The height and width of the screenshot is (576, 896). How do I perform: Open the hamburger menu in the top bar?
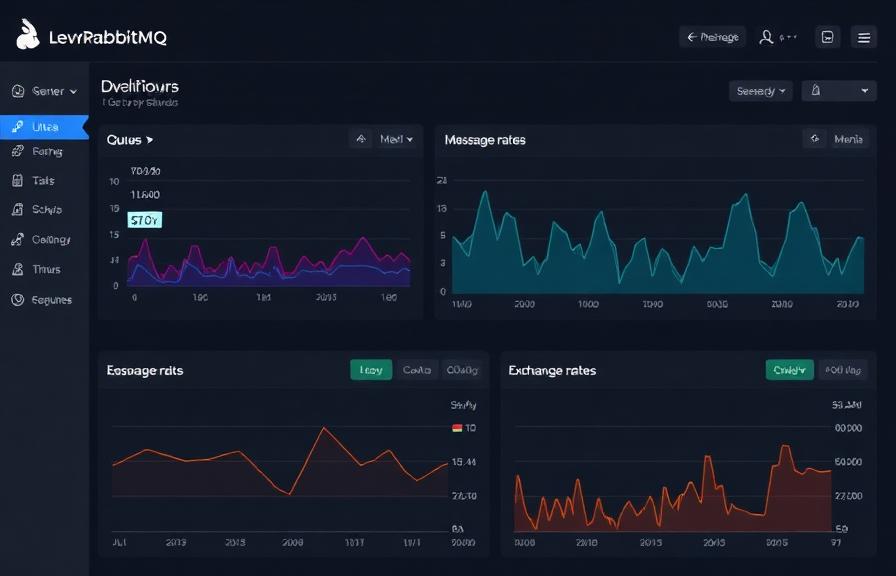pyautogui.click(x=864, y=36)
